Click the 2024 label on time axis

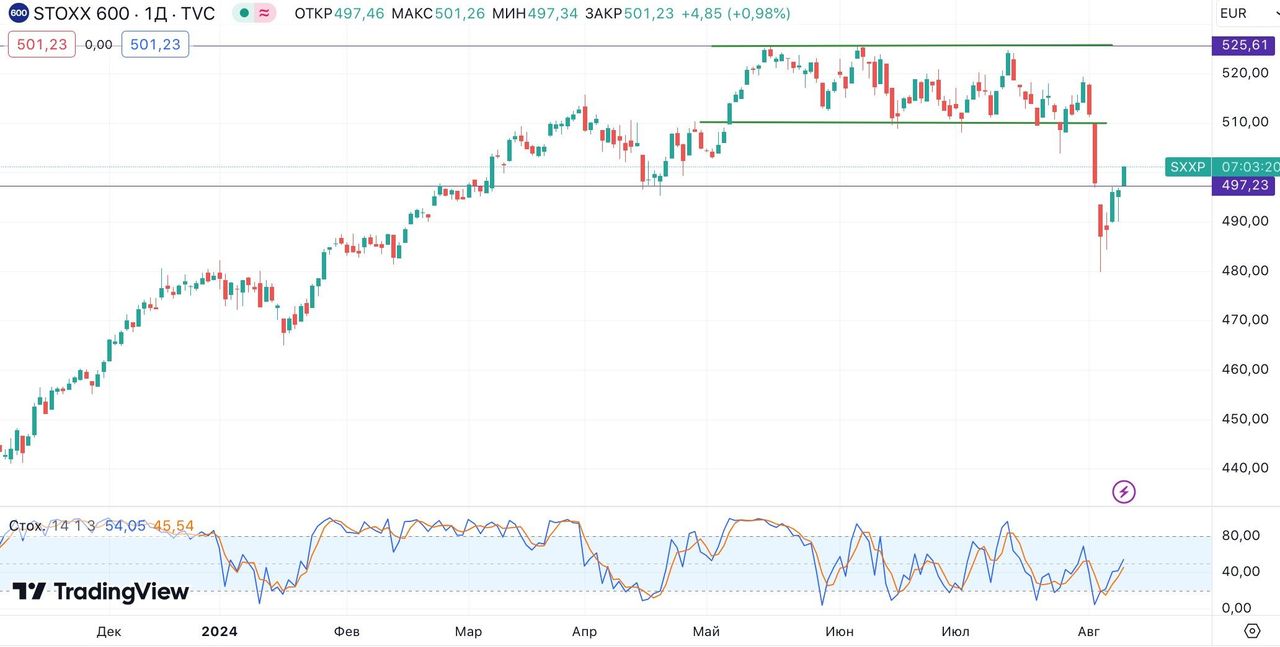[218, 631]
